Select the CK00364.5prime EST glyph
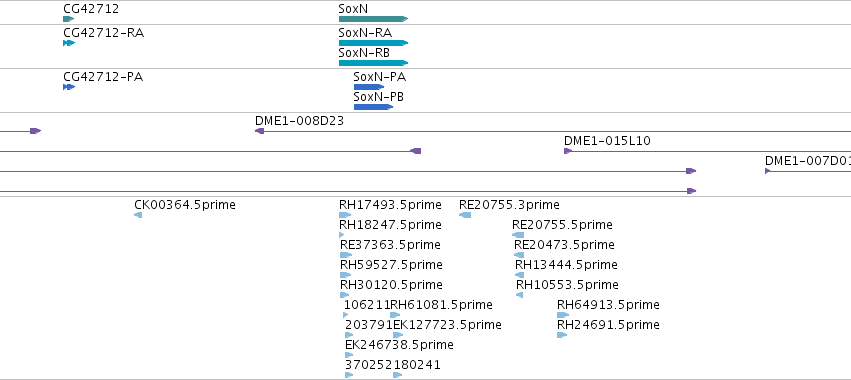851x380 pixels. (x=138, y=215)
